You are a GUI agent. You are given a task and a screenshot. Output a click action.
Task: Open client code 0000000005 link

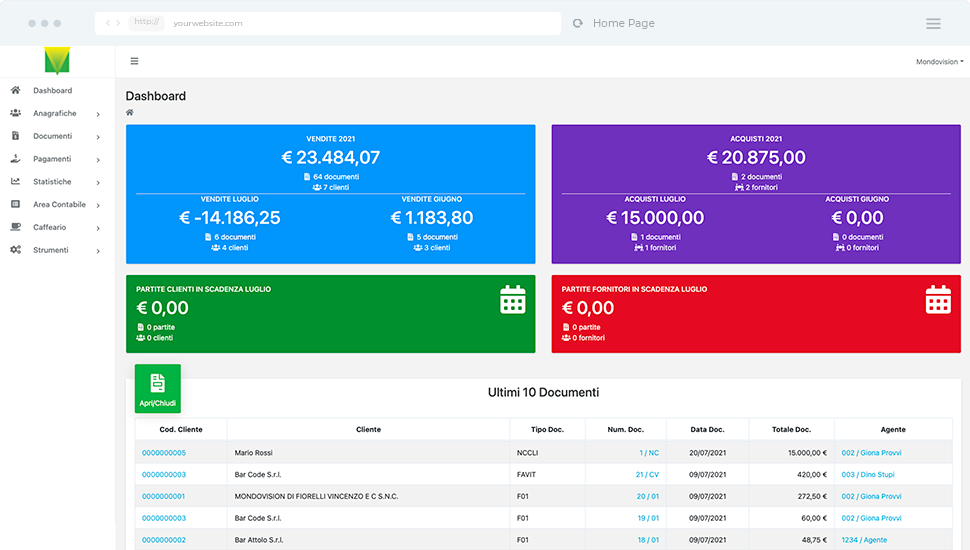click(164, 453)
